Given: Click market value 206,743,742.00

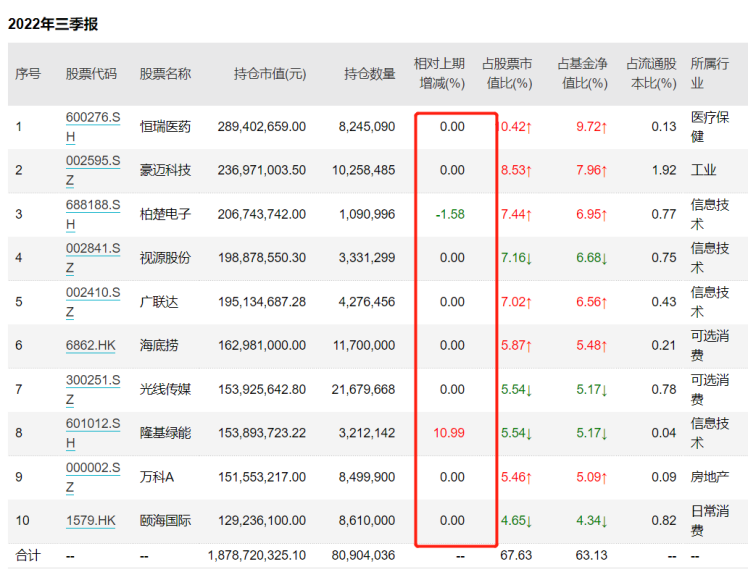Looking at the screenshot, I should point(262,214).
